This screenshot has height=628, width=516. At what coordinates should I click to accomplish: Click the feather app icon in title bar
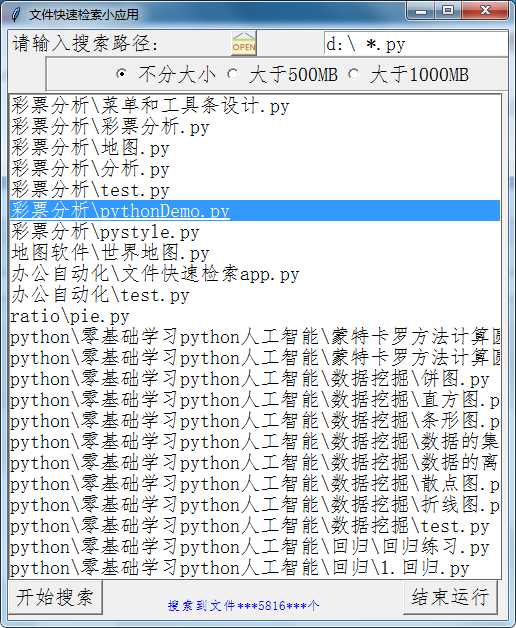16,14
